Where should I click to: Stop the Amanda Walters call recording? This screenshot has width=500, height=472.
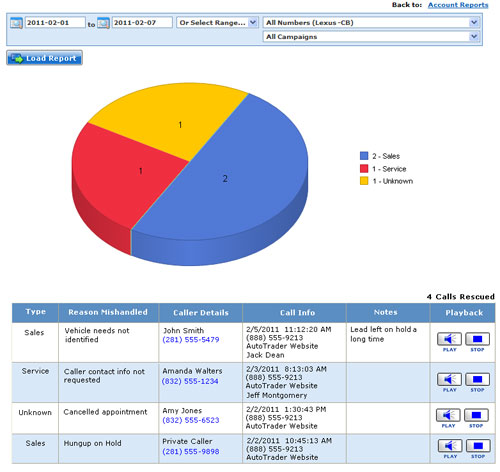click(477, 379)
